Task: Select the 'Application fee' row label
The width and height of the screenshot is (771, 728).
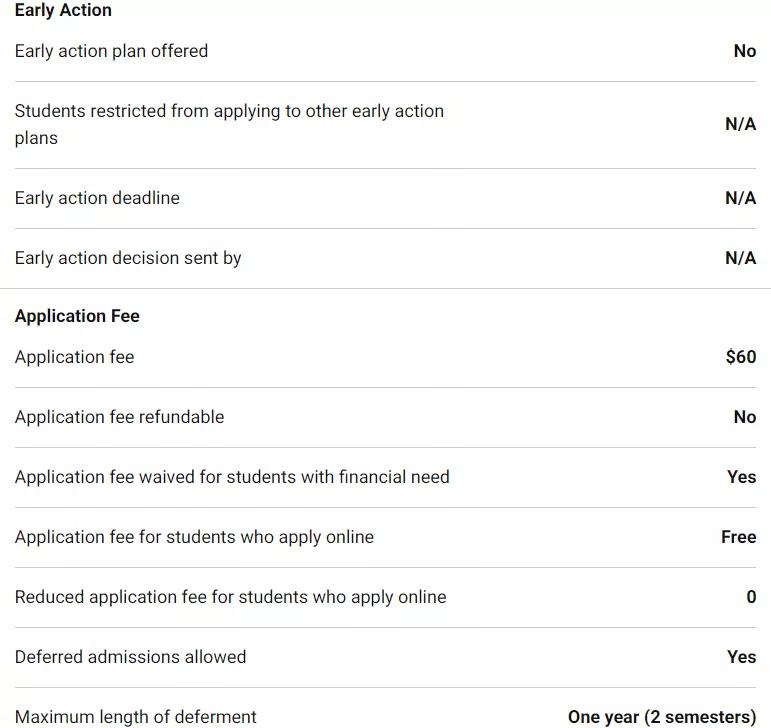Action: (74, 357)
